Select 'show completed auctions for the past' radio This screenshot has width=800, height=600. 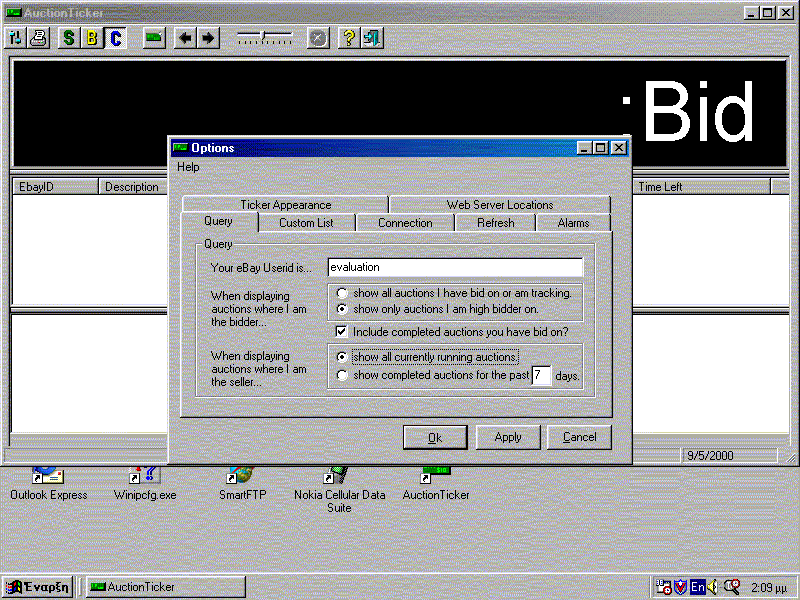pyautogui.click(x=342, y=376)
